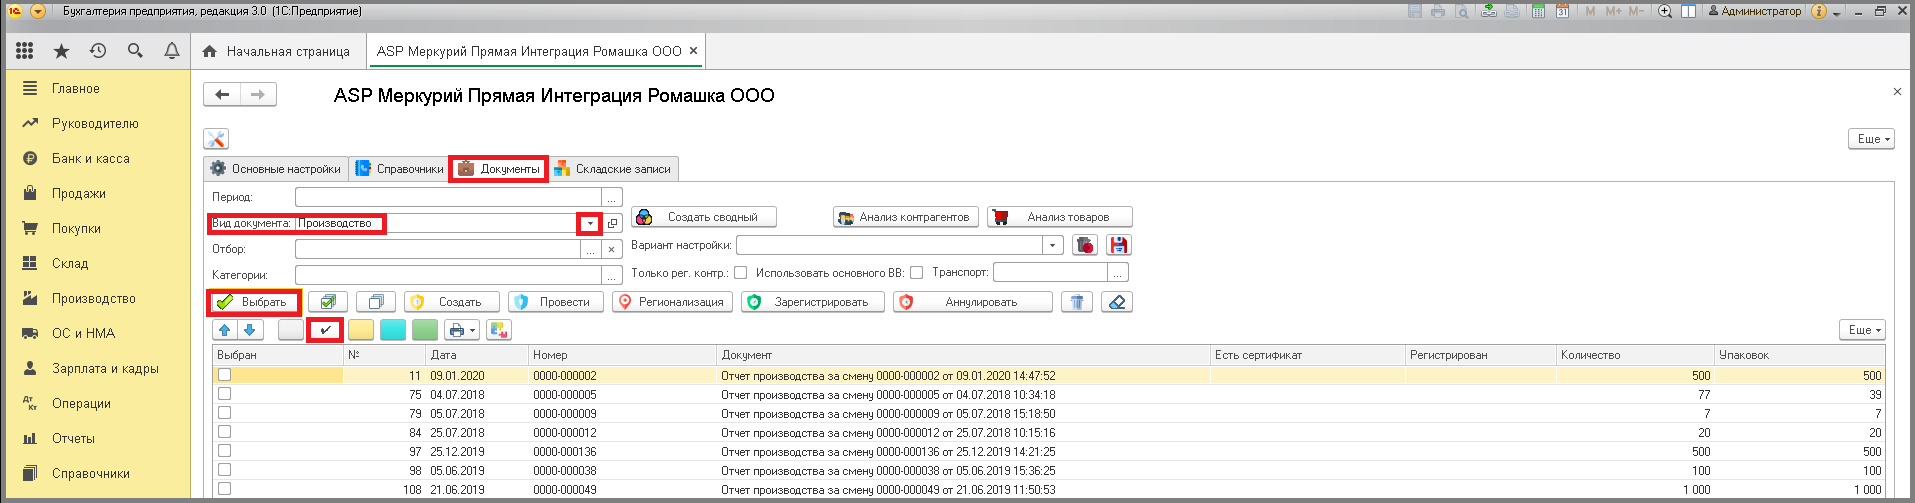1915x503 pixels.
Task: Move row up with blue arrow
Action: (225, 330)
